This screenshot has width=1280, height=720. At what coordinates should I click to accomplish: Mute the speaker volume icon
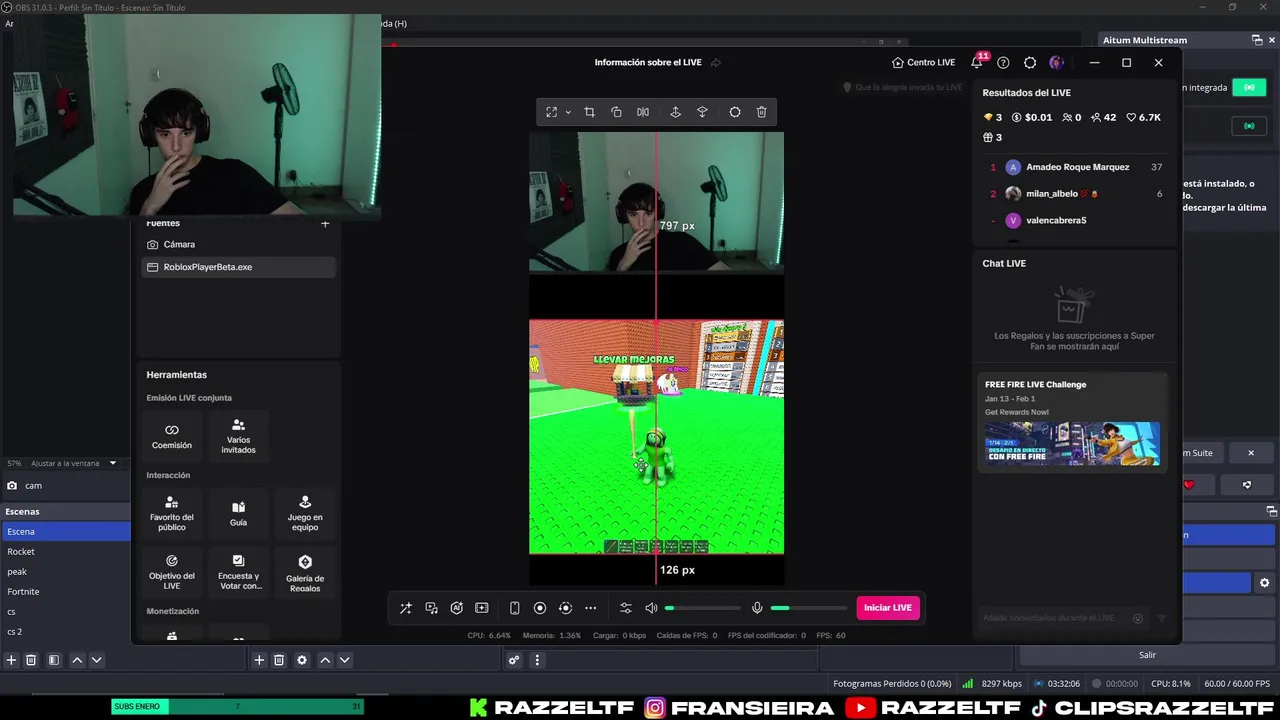pos(652,608)
